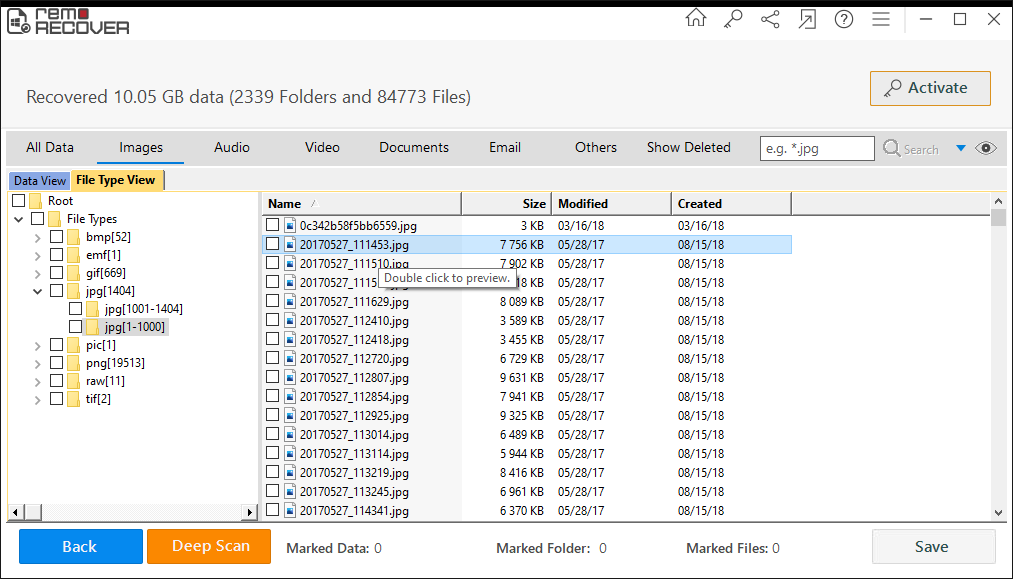Switch to the Documents tab

[413, 147]
